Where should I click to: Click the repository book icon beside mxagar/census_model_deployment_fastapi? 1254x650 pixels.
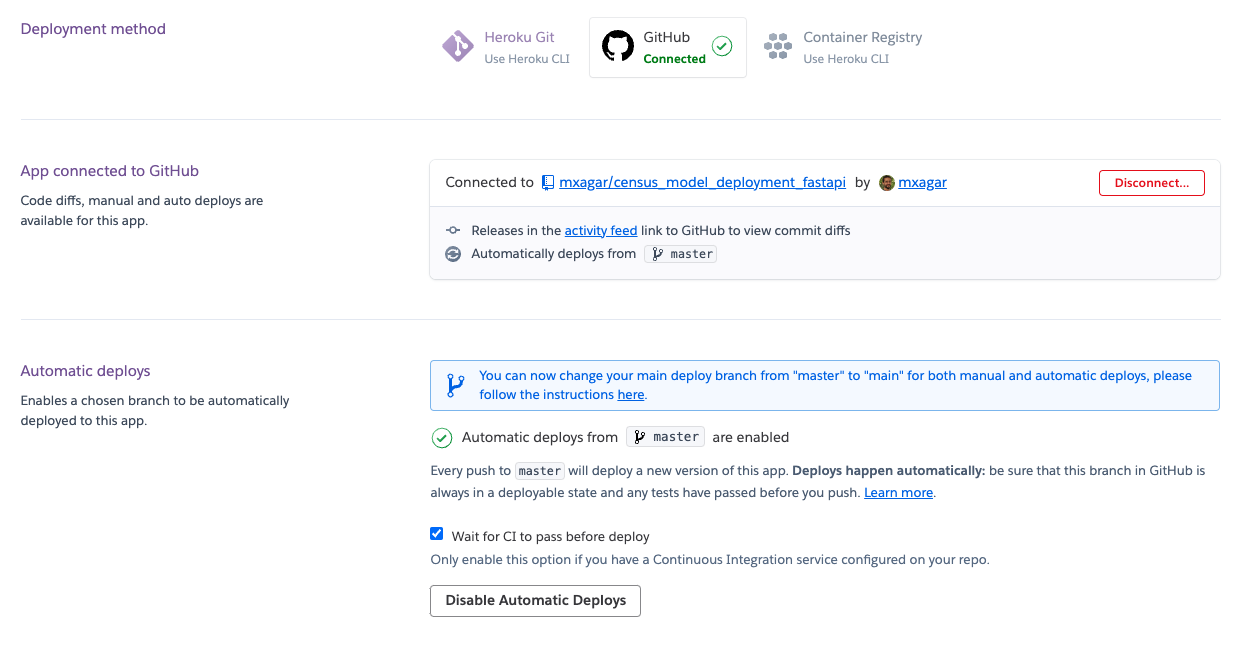548,182
